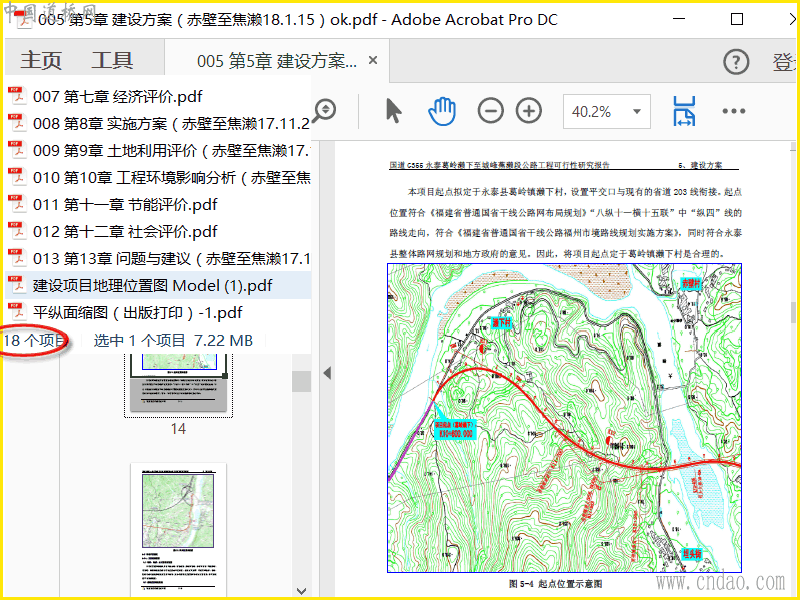Select file 011 第十一章 节能评价.pdf

pos(125,205)
